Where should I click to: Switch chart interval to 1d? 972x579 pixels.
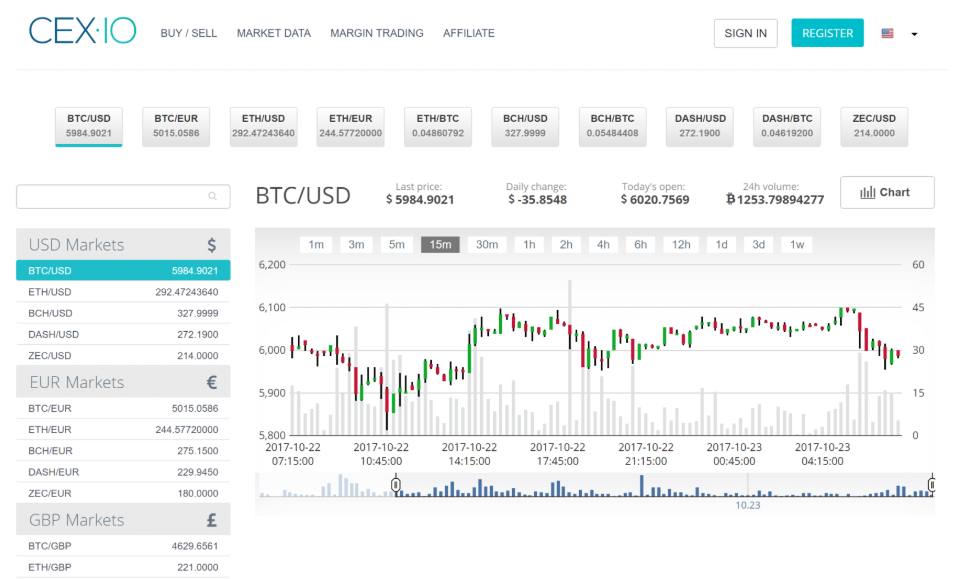pos(721,243)
